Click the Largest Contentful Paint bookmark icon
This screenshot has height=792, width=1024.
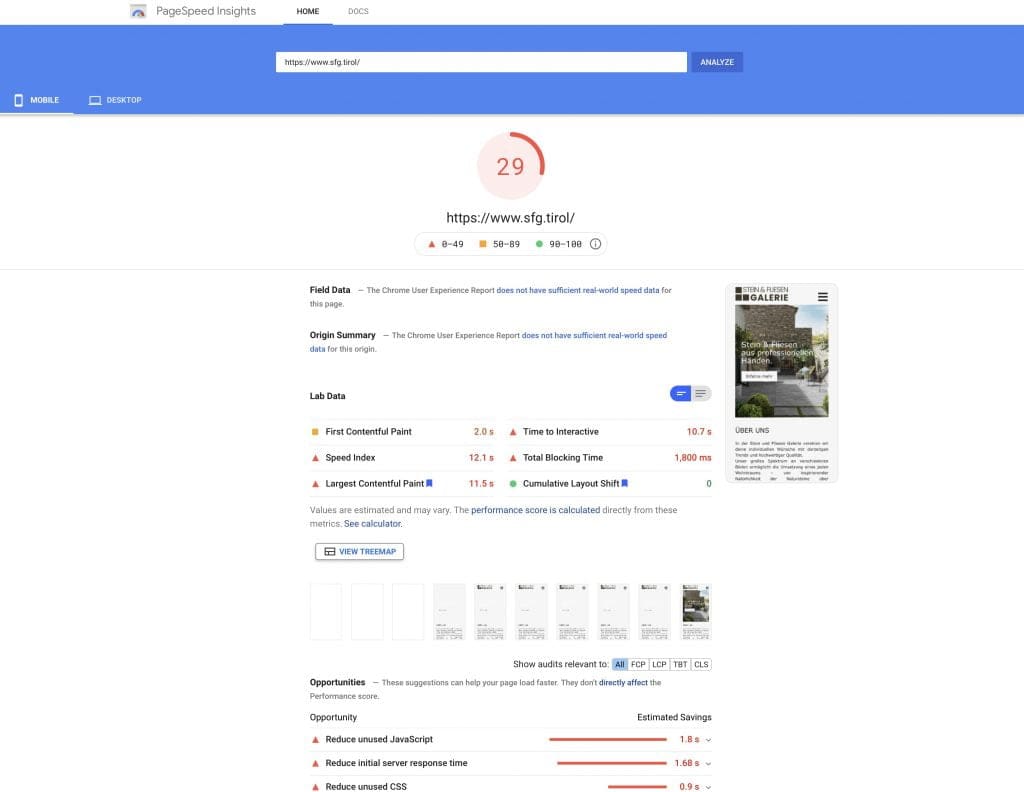tap(429, 484)
